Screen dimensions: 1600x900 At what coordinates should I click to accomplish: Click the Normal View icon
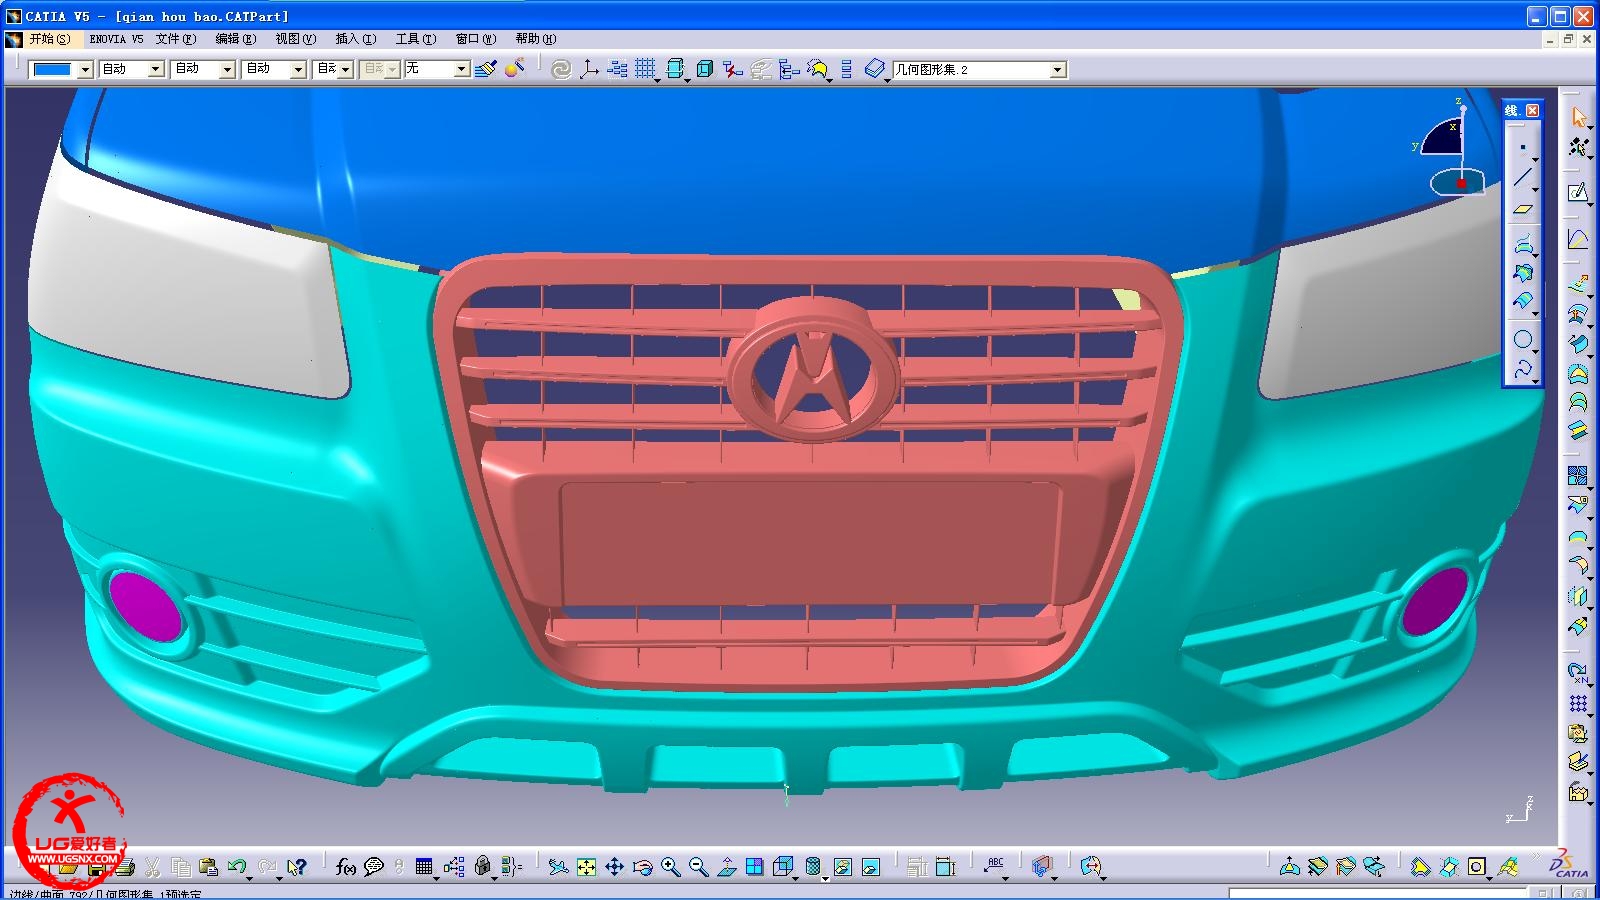click(727, 867)
